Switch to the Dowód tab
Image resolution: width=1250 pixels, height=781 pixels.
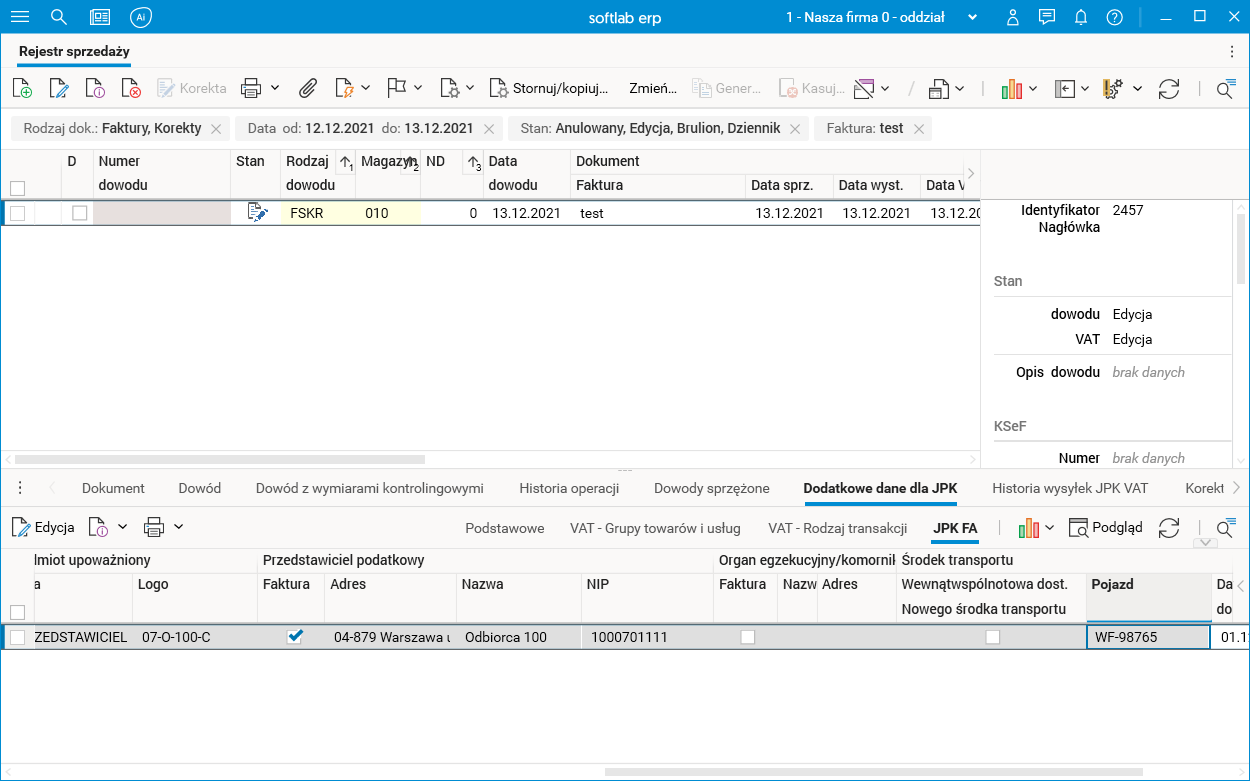(x=199, y=488)
